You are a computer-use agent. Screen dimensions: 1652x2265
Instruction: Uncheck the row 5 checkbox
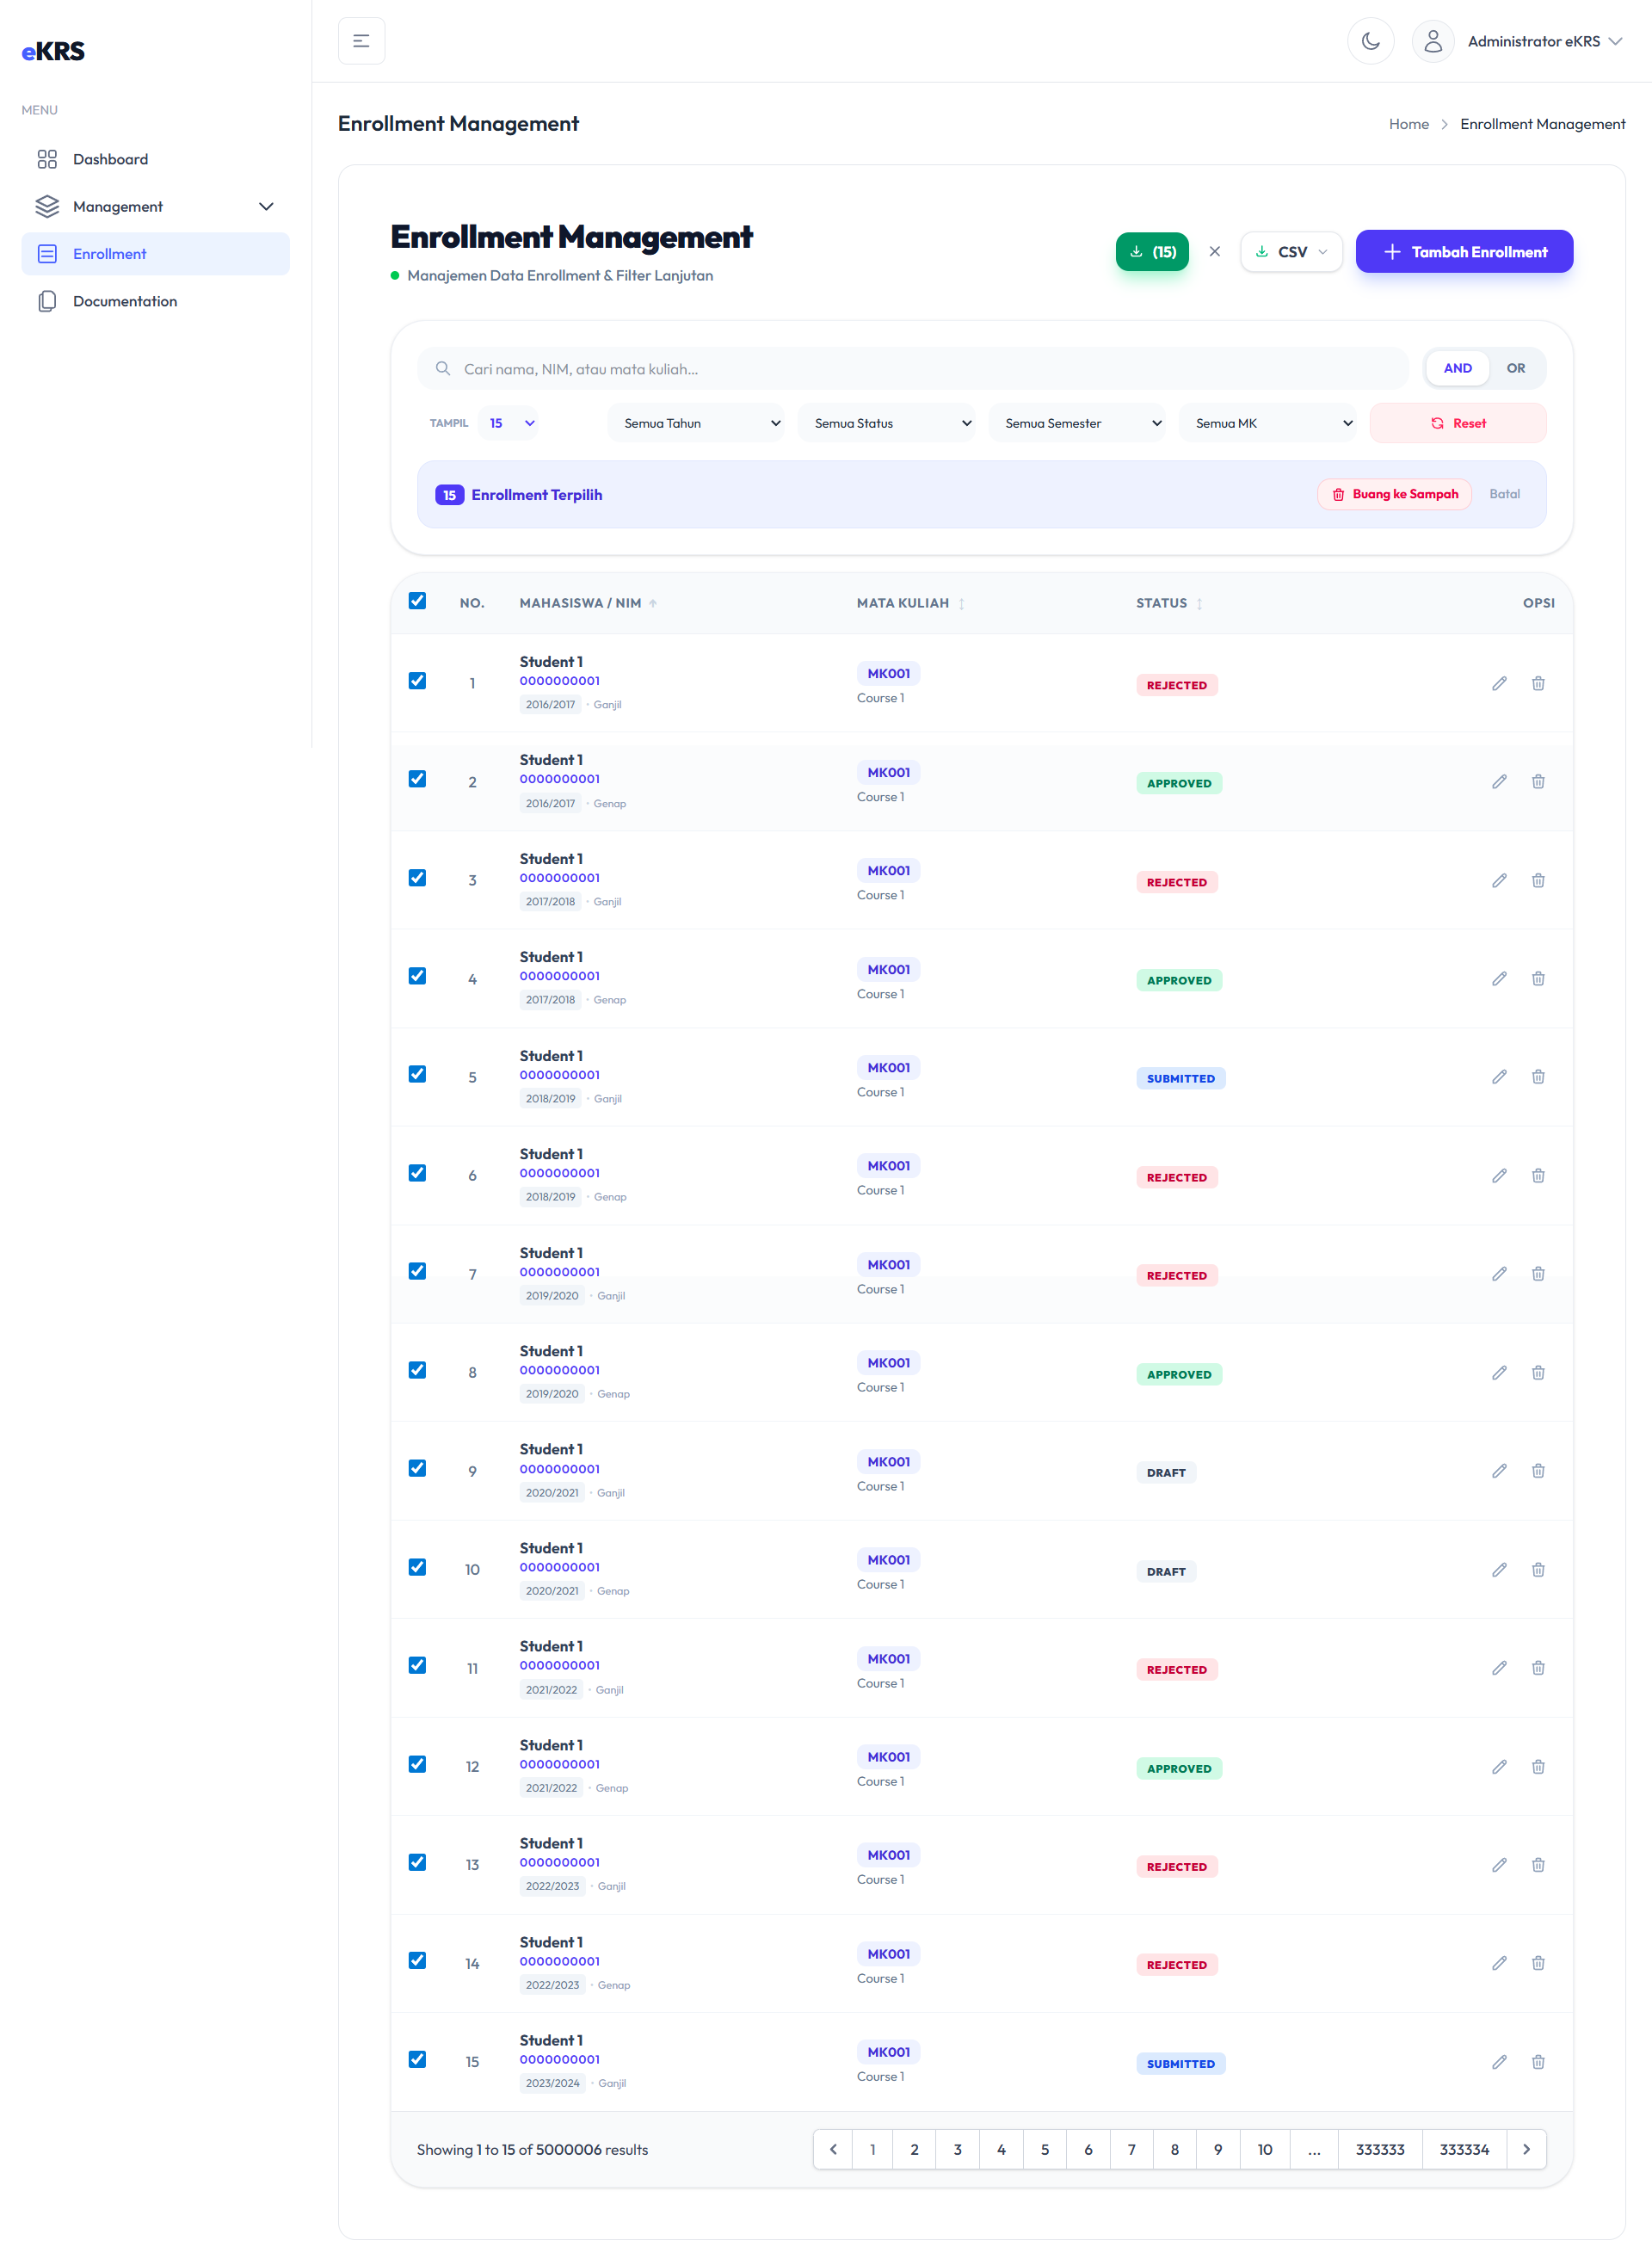coord(417,1073)
